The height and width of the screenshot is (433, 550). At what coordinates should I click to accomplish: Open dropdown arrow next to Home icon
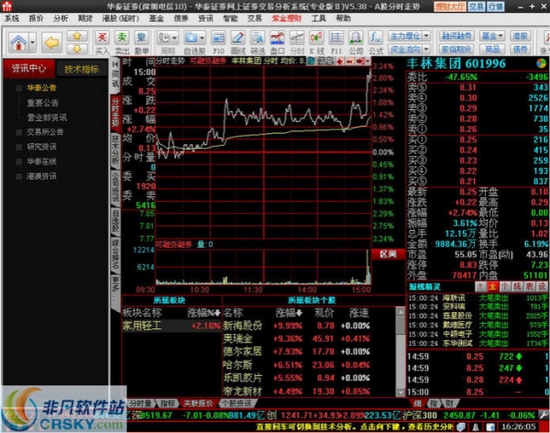point(32,42)
